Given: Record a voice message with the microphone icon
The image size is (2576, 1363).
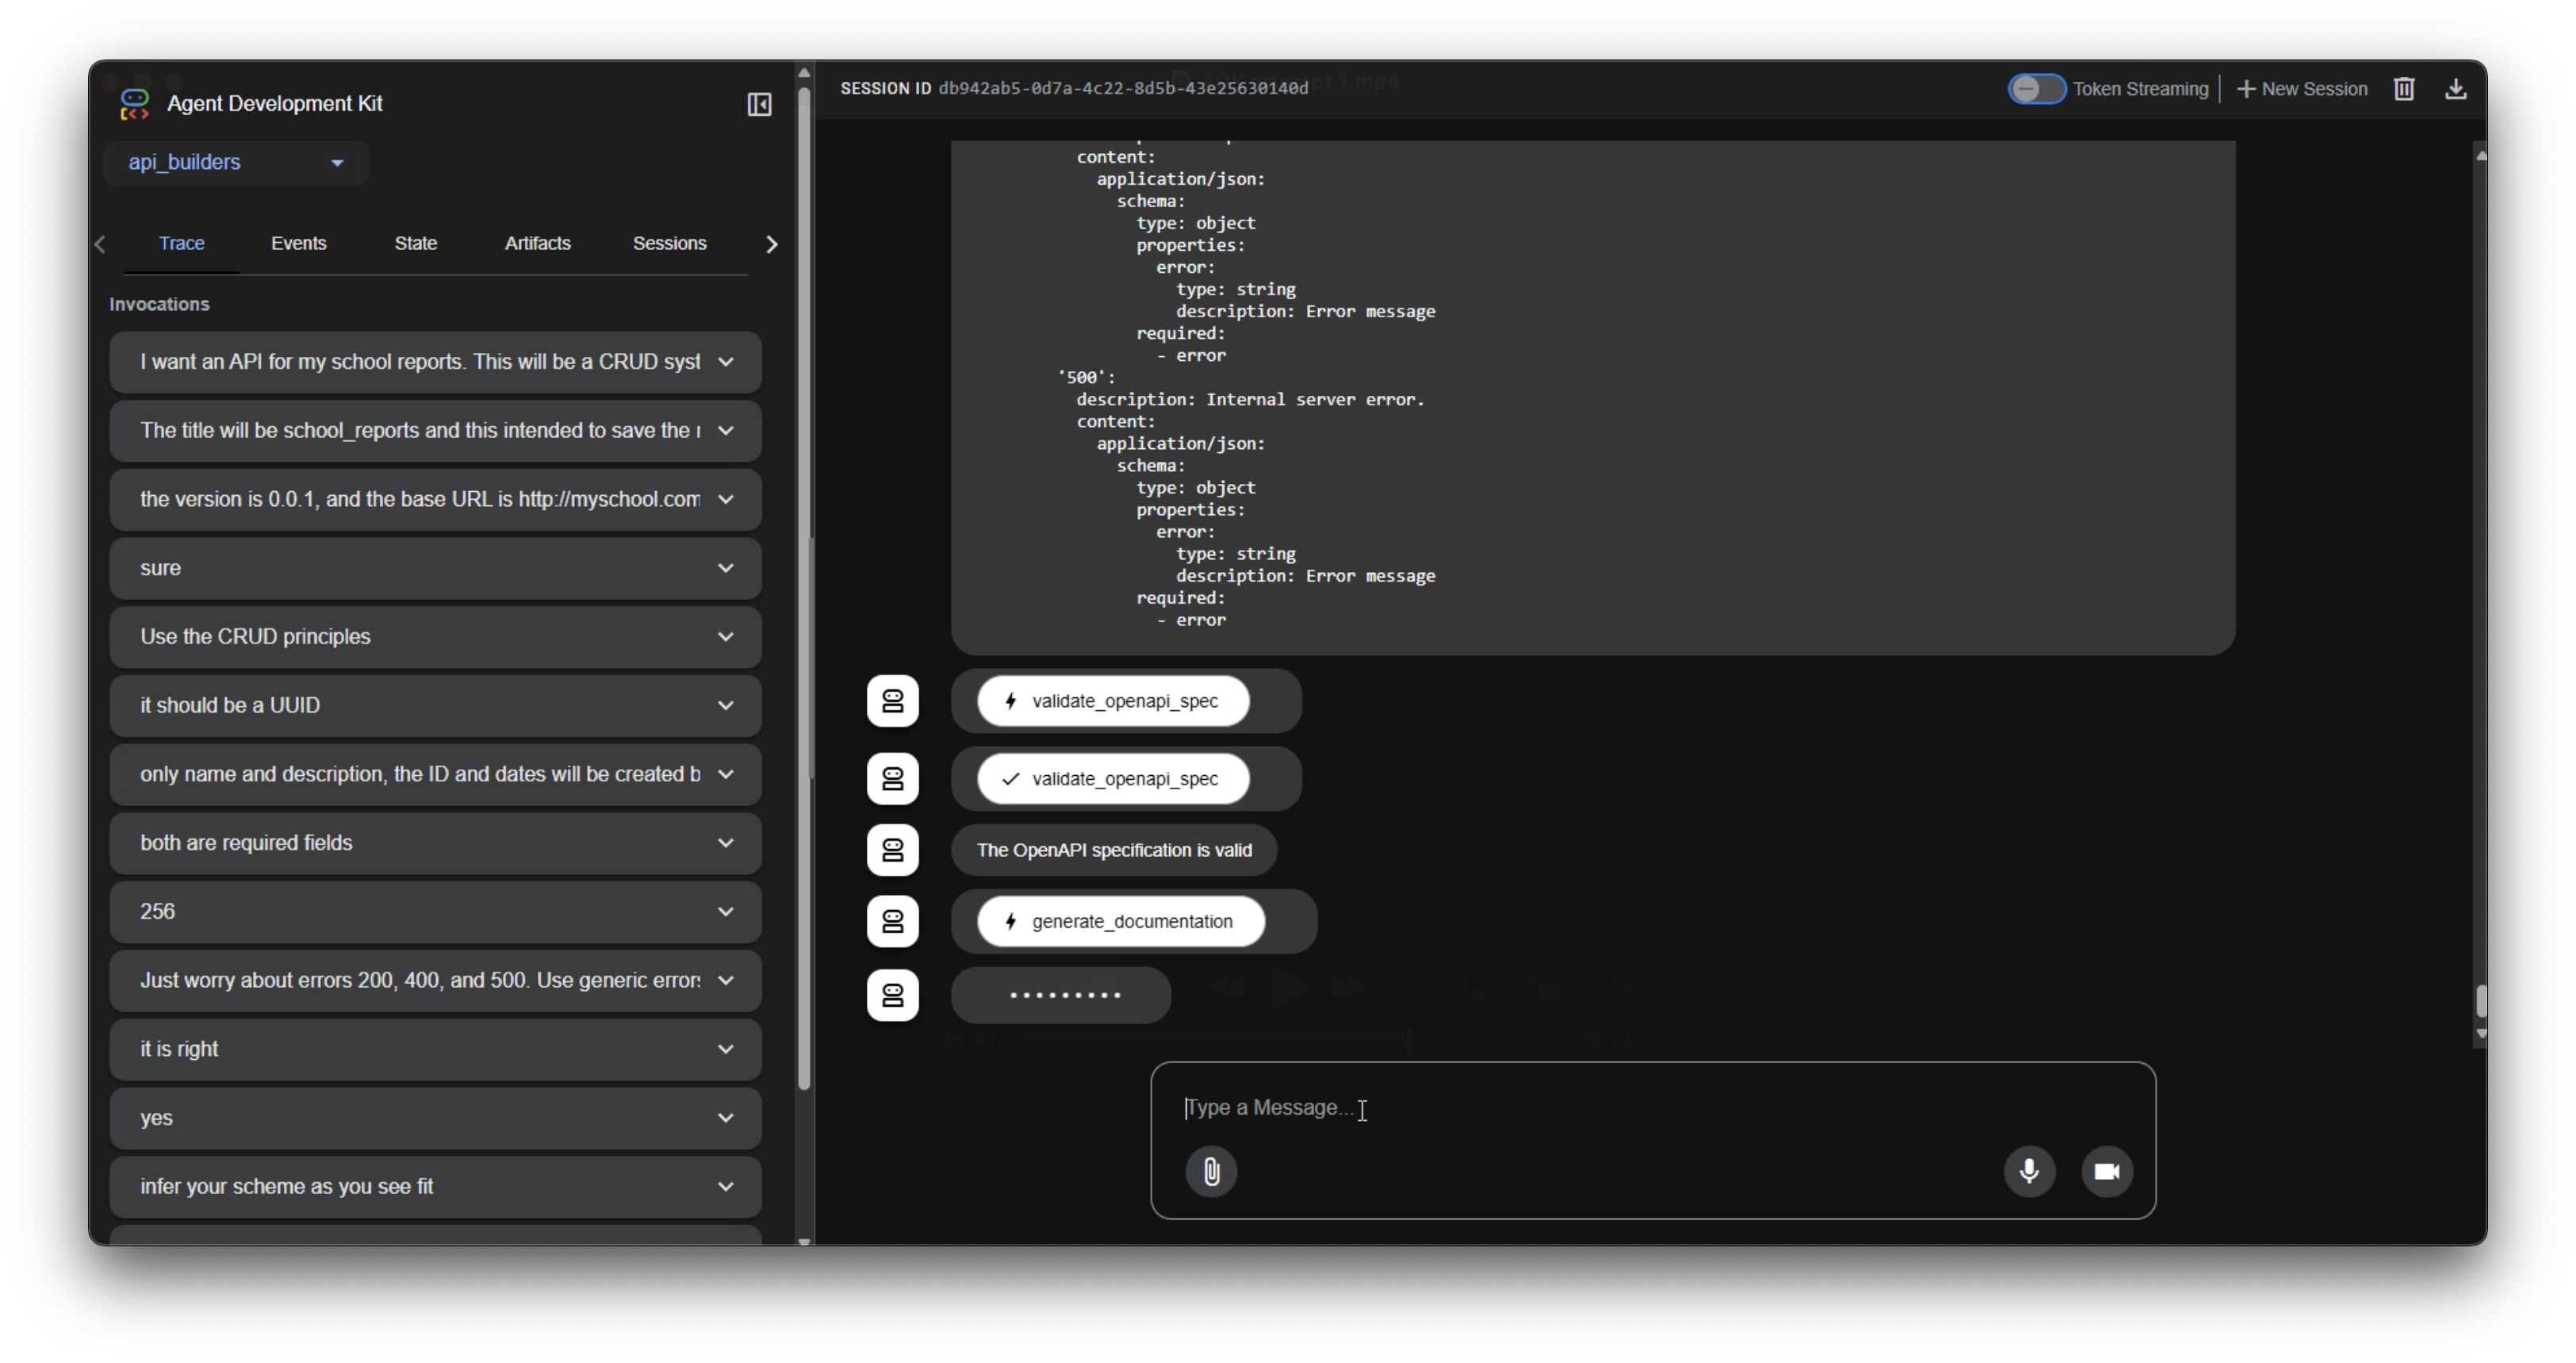Looking at the screenshot, I should (x=2029, y=1171).
